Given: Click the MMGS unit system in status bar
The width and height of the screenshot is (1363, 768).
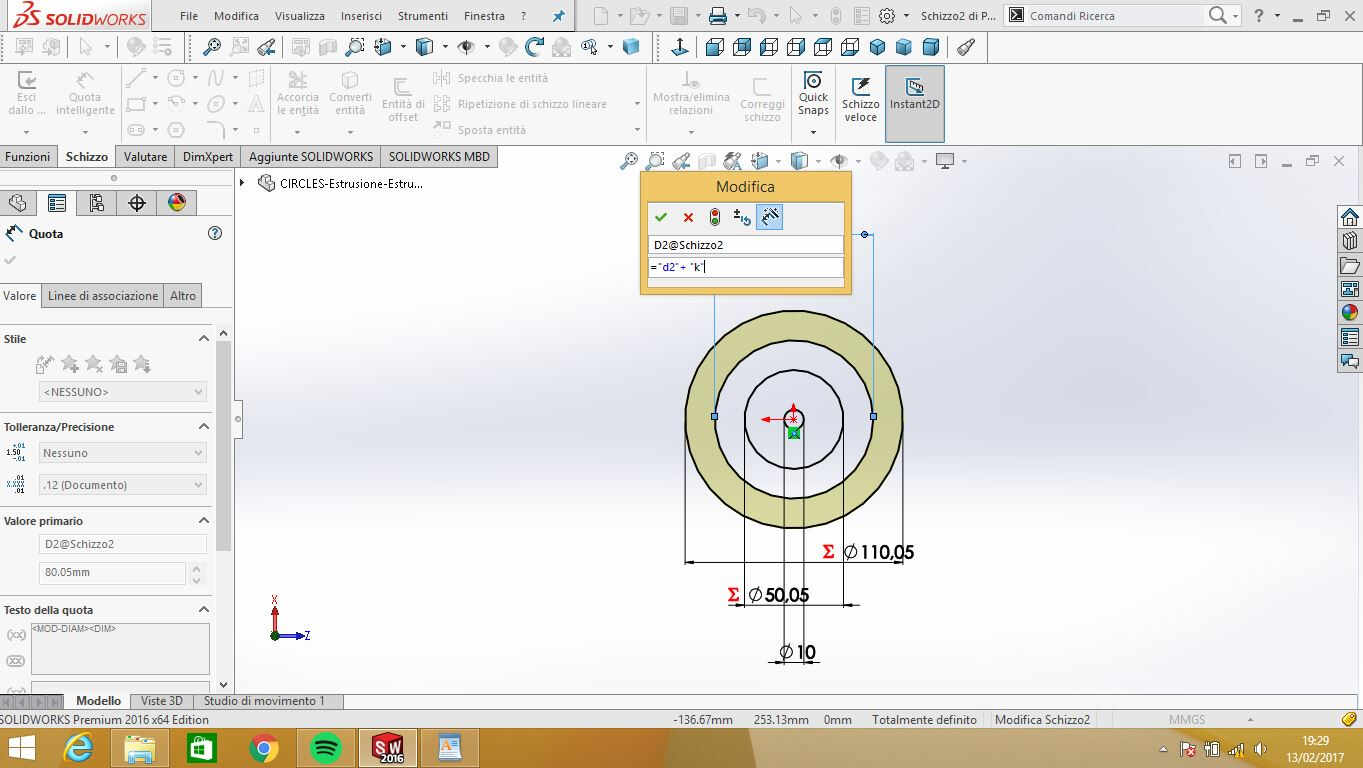Looking at the screenshot, I should click(1187, 720).
